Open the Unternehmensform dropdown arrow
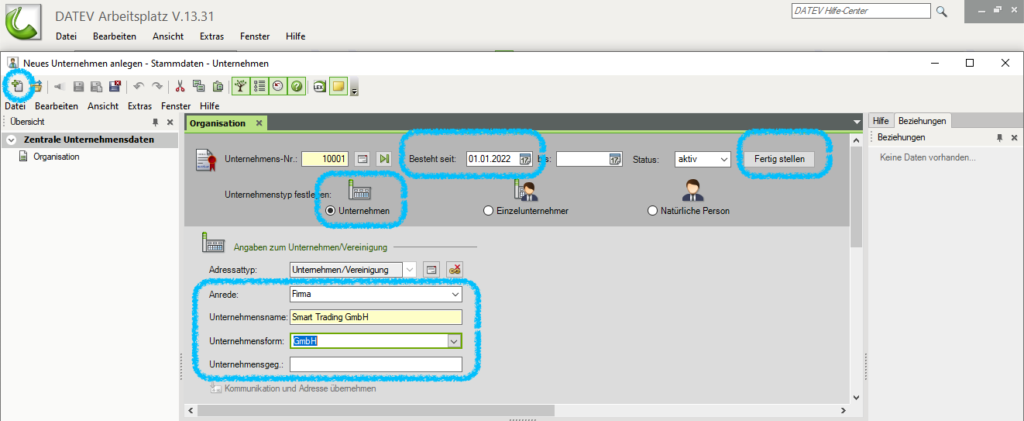The height and width of the screenshot is (421, 1024). coord(455,341)
